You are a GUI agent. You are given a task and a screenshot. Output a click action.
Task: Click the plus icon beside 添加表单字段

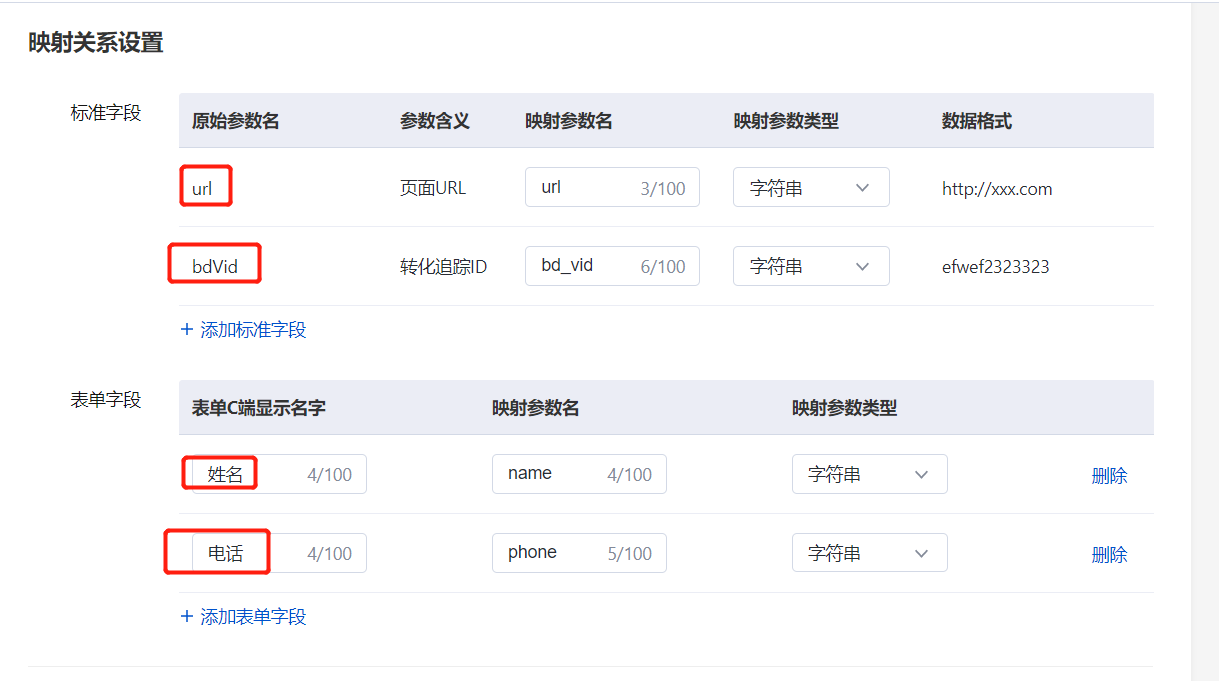point(187,617)
